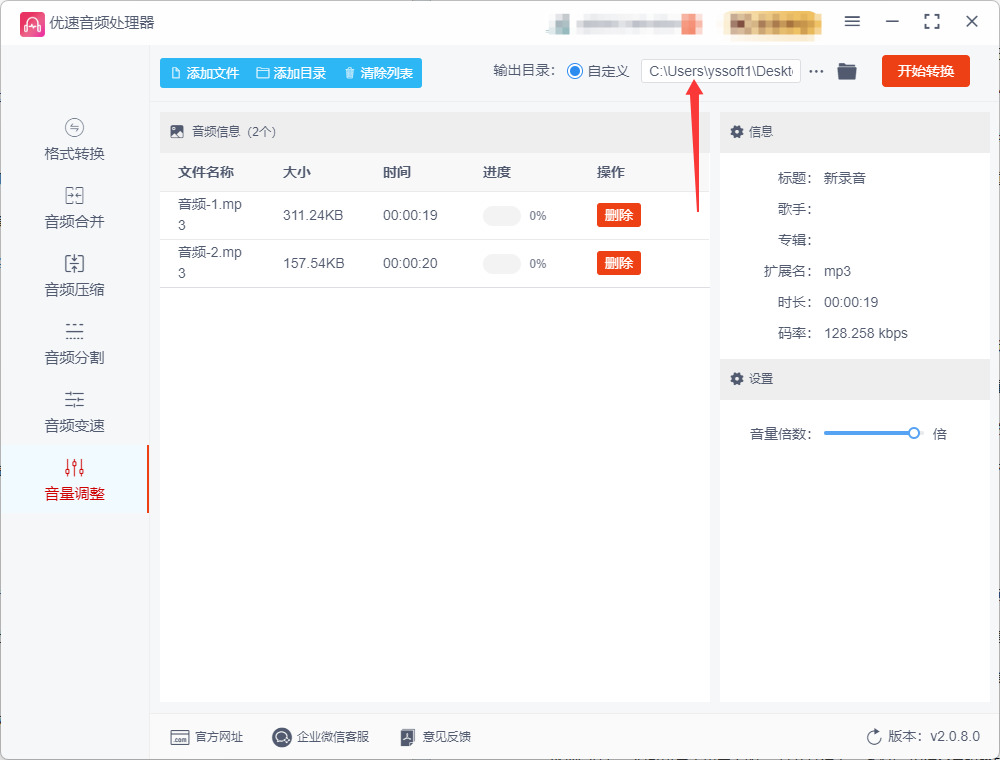This screenshot has height=760, width=1000.
Task: Click the 版本 v2.0.8.0 text
Action: pos(934,737)
